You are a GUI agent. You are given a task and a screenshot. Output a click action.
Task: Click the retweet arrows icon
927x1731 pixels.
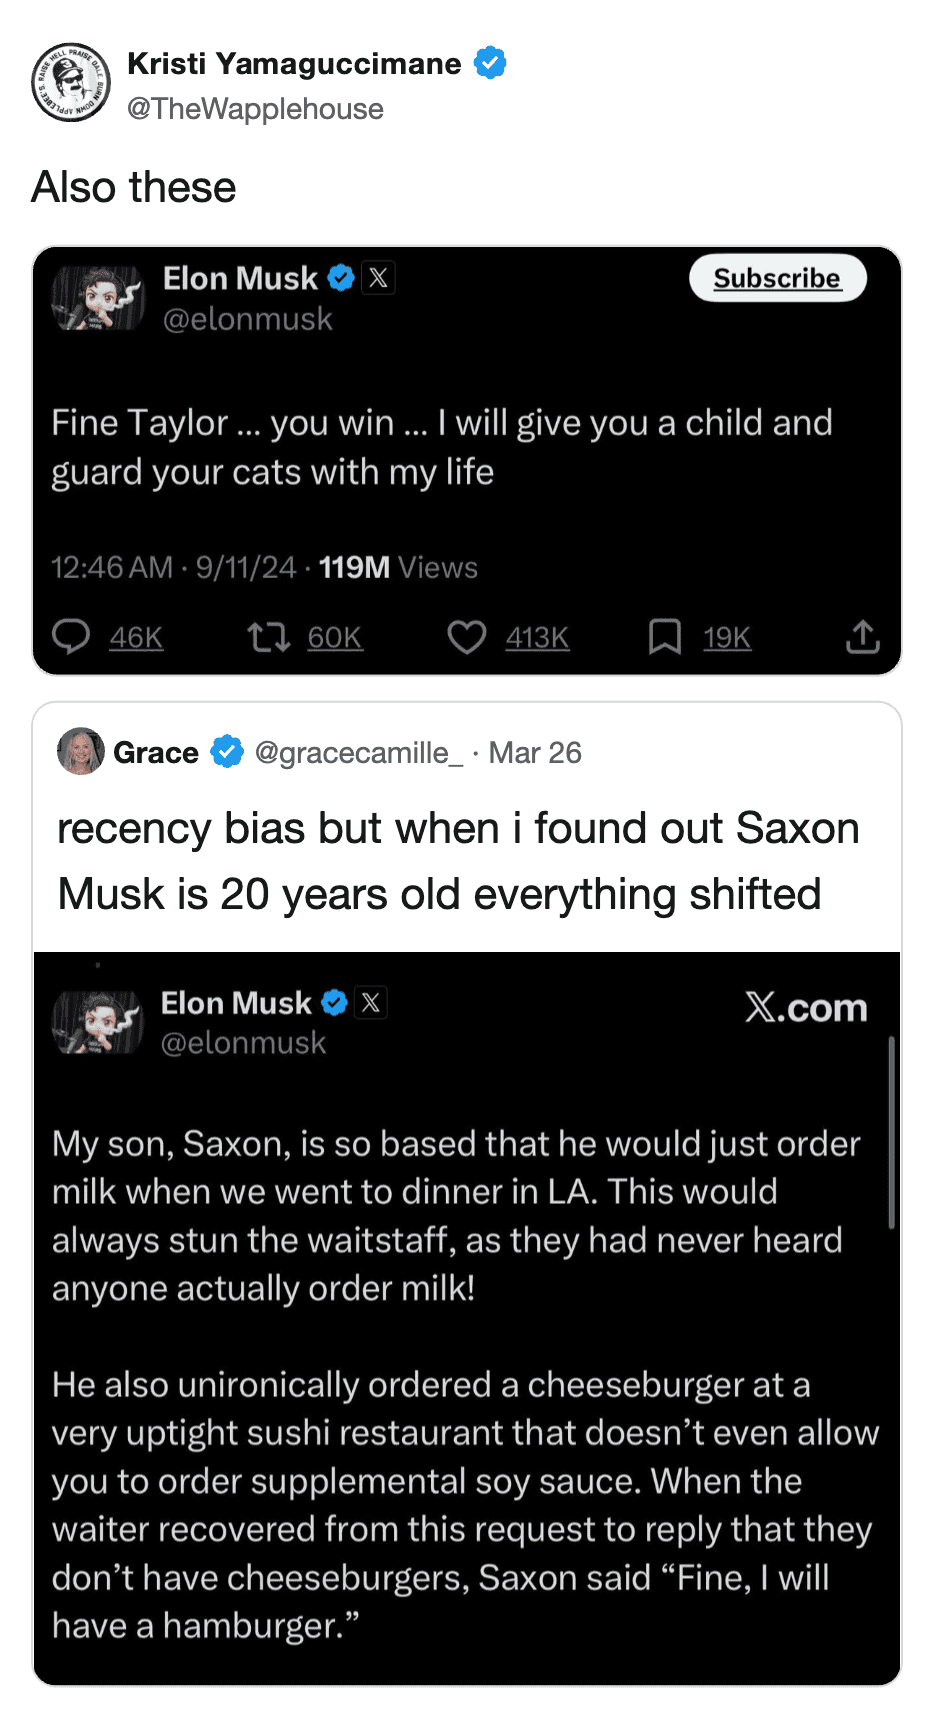268,637
